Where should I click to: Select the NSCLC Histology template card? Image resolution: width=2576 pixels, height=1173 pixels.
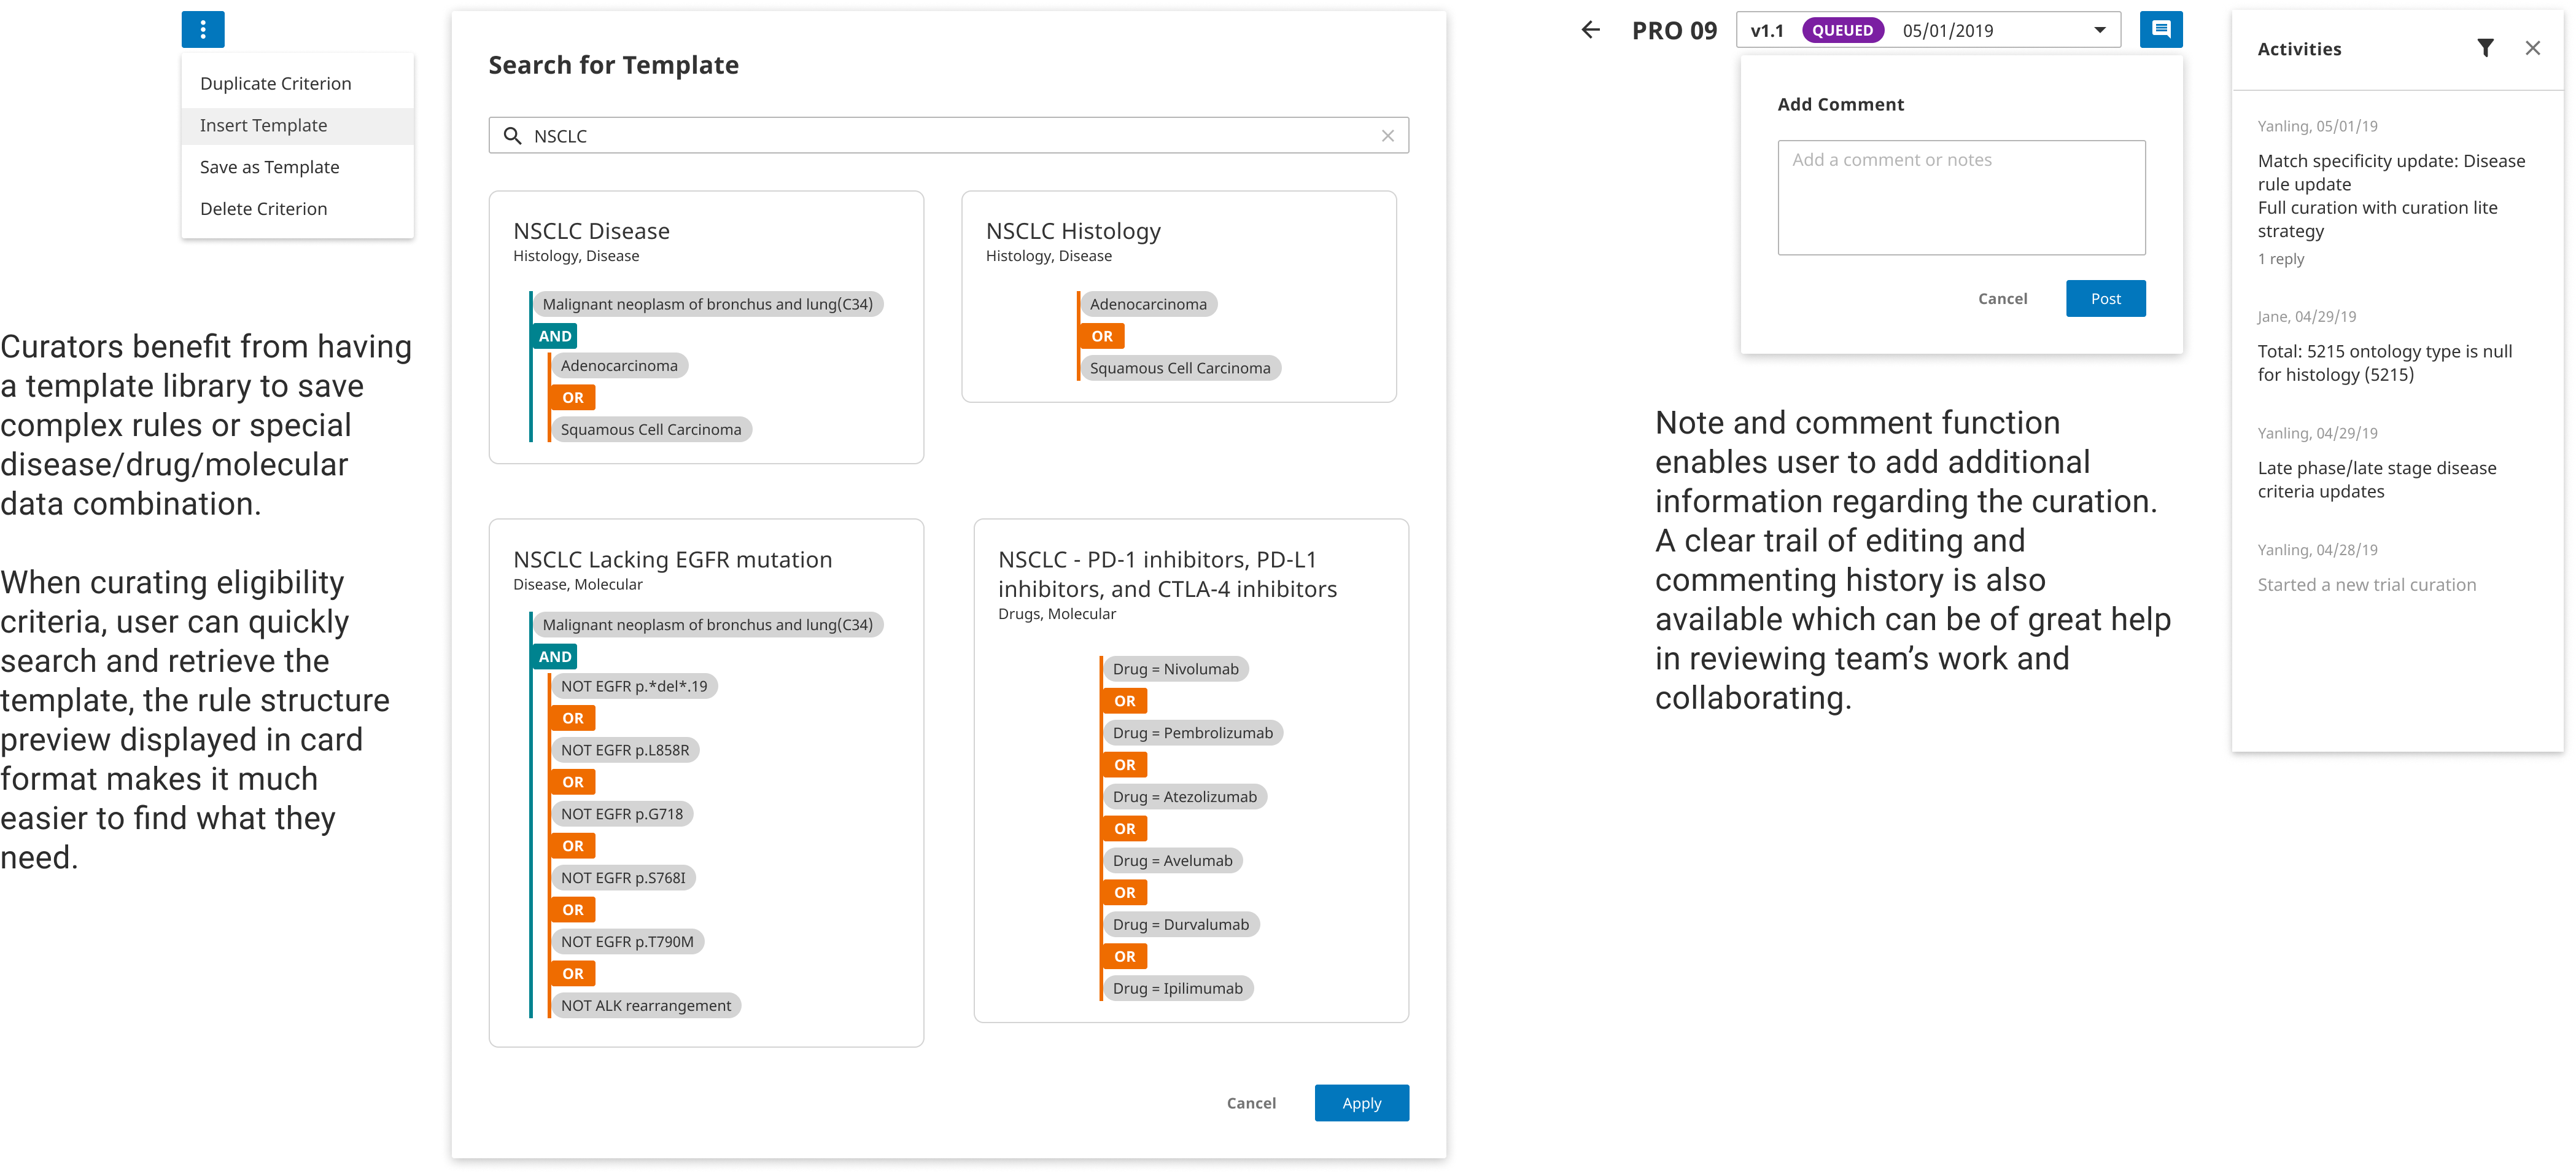click(1178, 297)
